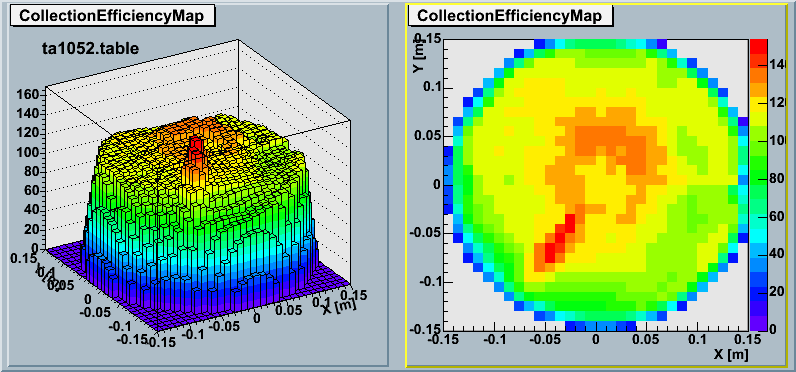This screenshot has width=796, height=372.
Task: Click the 140 label on color palette axis
Action: (x=781, y=65)
